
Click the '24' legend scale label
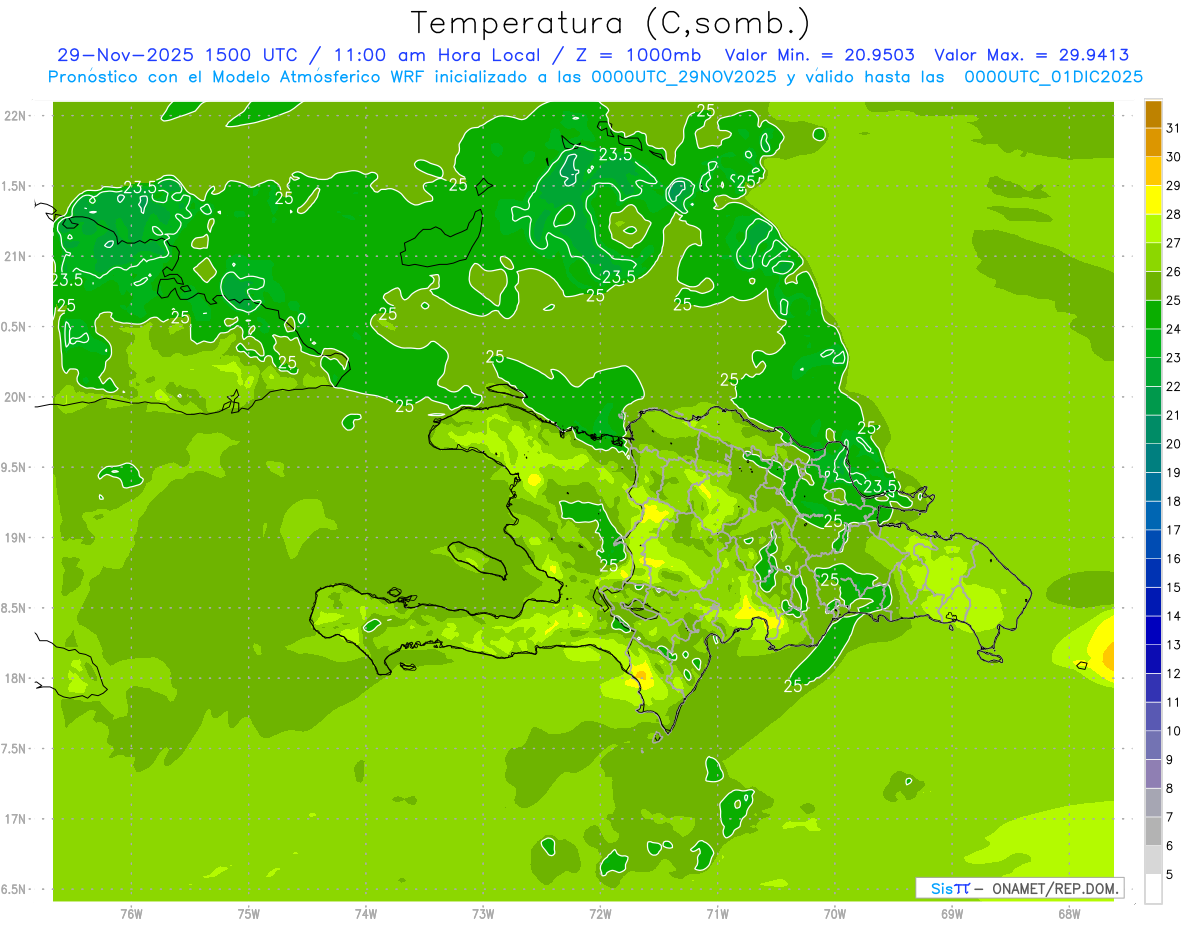click(x=1174, y=329)
